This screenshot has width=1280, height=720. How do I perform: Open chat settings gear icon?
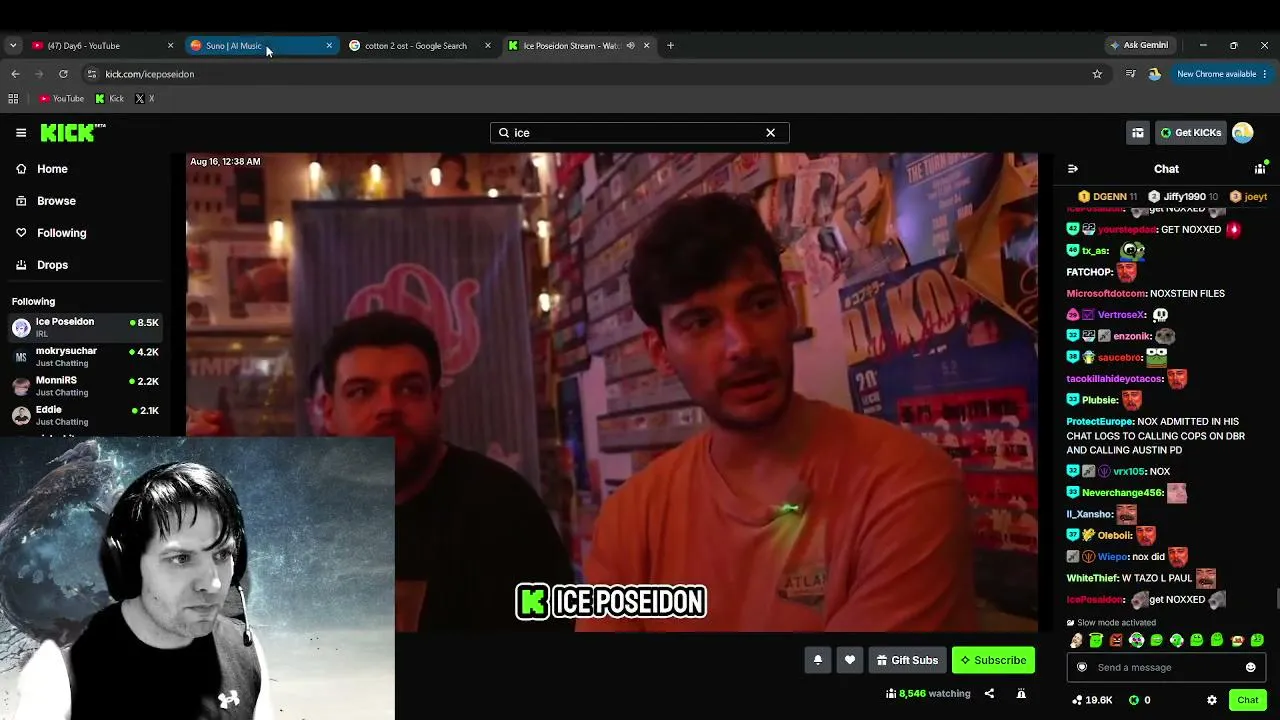1212,700
